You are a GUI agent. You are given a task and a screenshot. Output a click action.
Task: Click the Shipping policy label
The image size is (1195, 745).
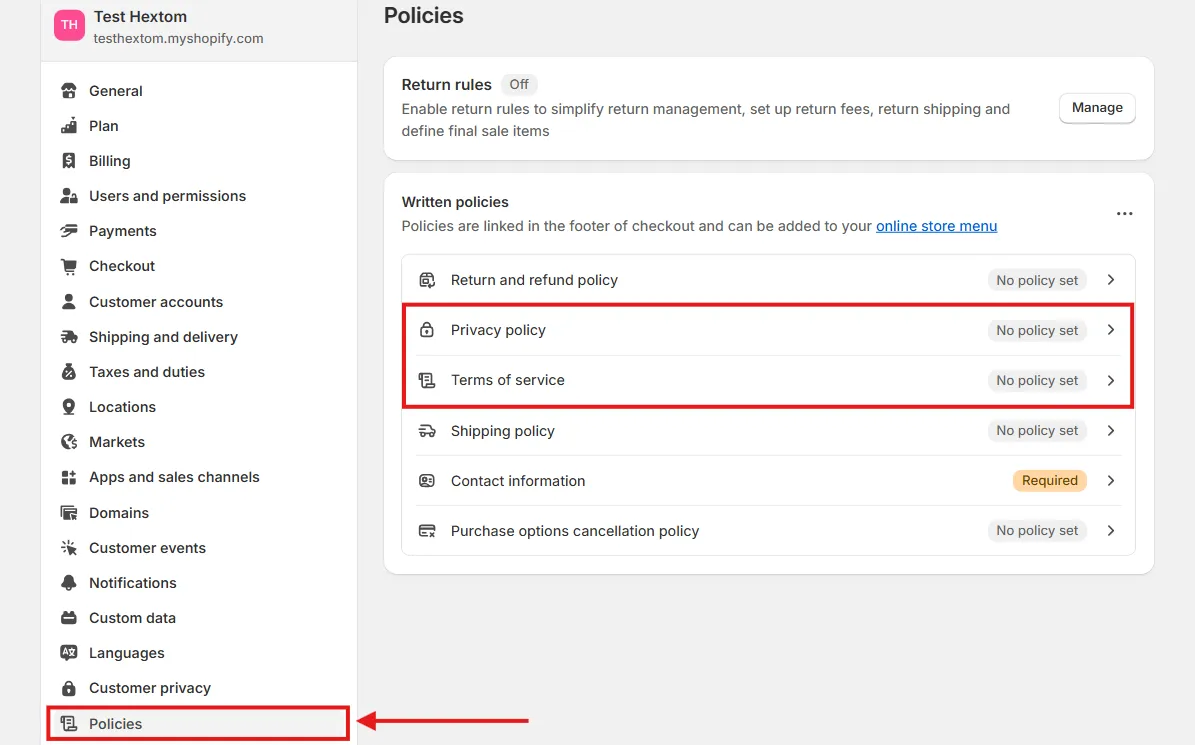(503, 431)
